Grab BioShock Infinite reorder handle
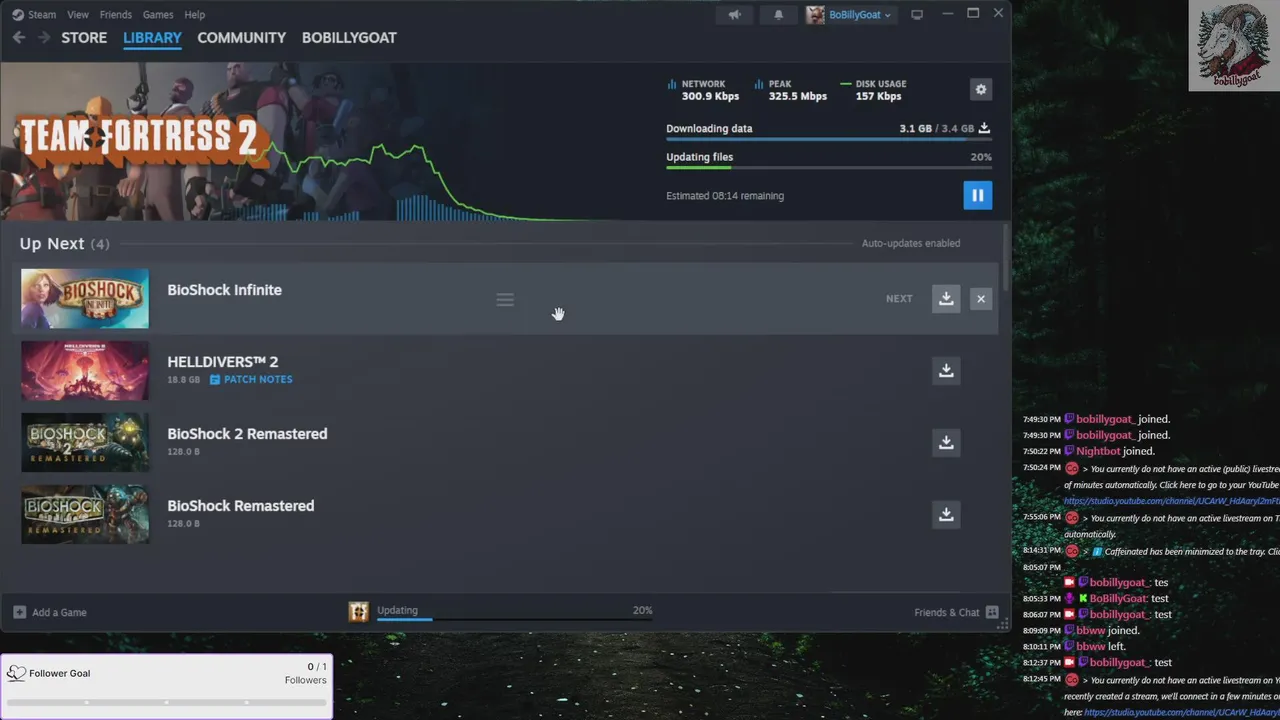The width and height of the screenshot is (1280, 720). [x=505, y=300]
